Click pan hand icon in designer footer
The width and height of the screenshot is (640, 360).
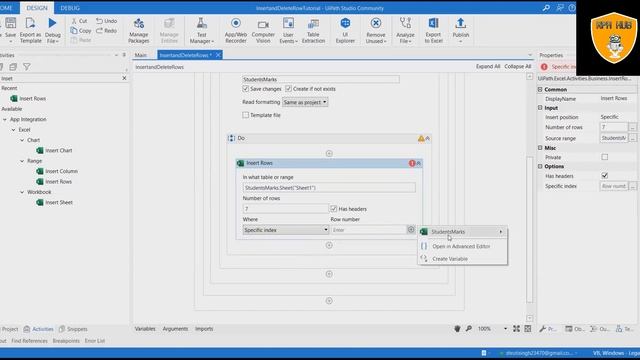[x=457, y=329]
